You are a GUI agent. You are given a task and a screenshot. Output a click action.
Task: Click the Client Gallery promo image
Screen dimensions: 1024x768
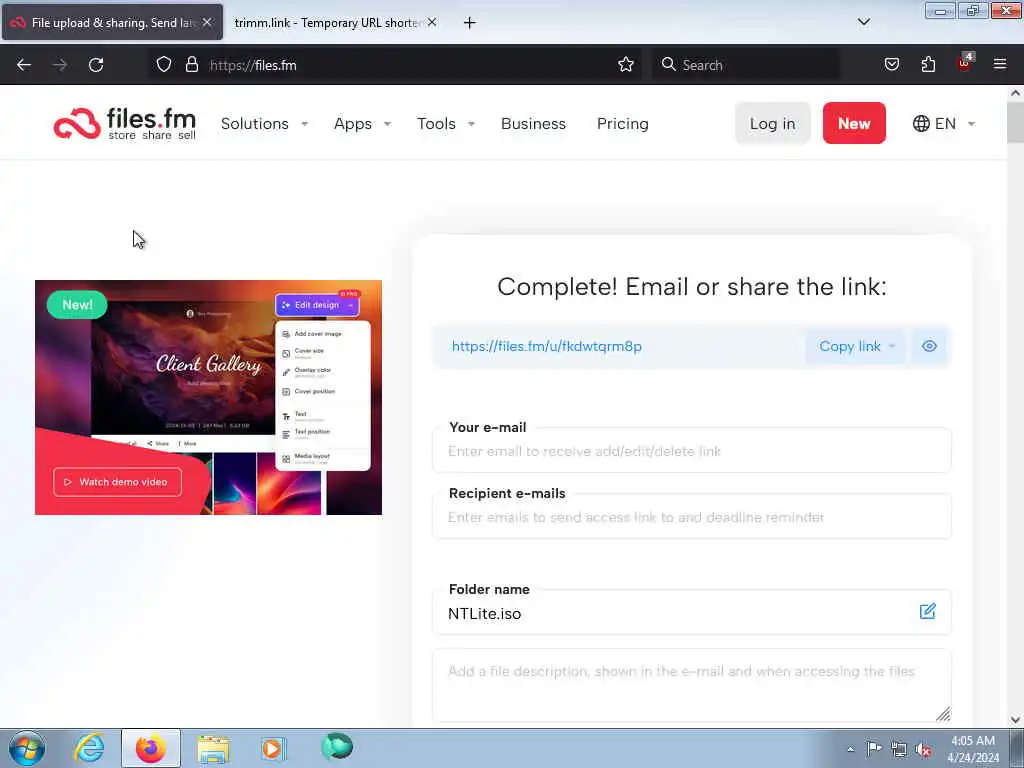tap(208, 397)
